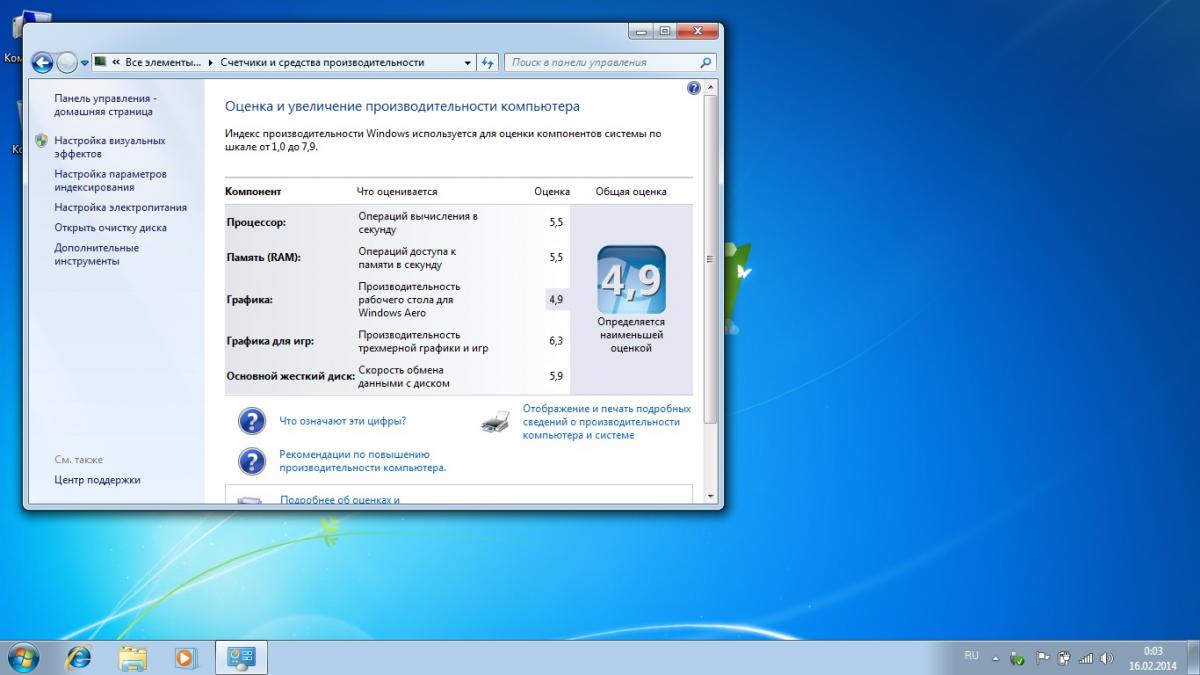Viewport: 1200px width, 675px height.
Task: Open the «Подробнее об оценках и» link
Action: click(x=339, y=500)
